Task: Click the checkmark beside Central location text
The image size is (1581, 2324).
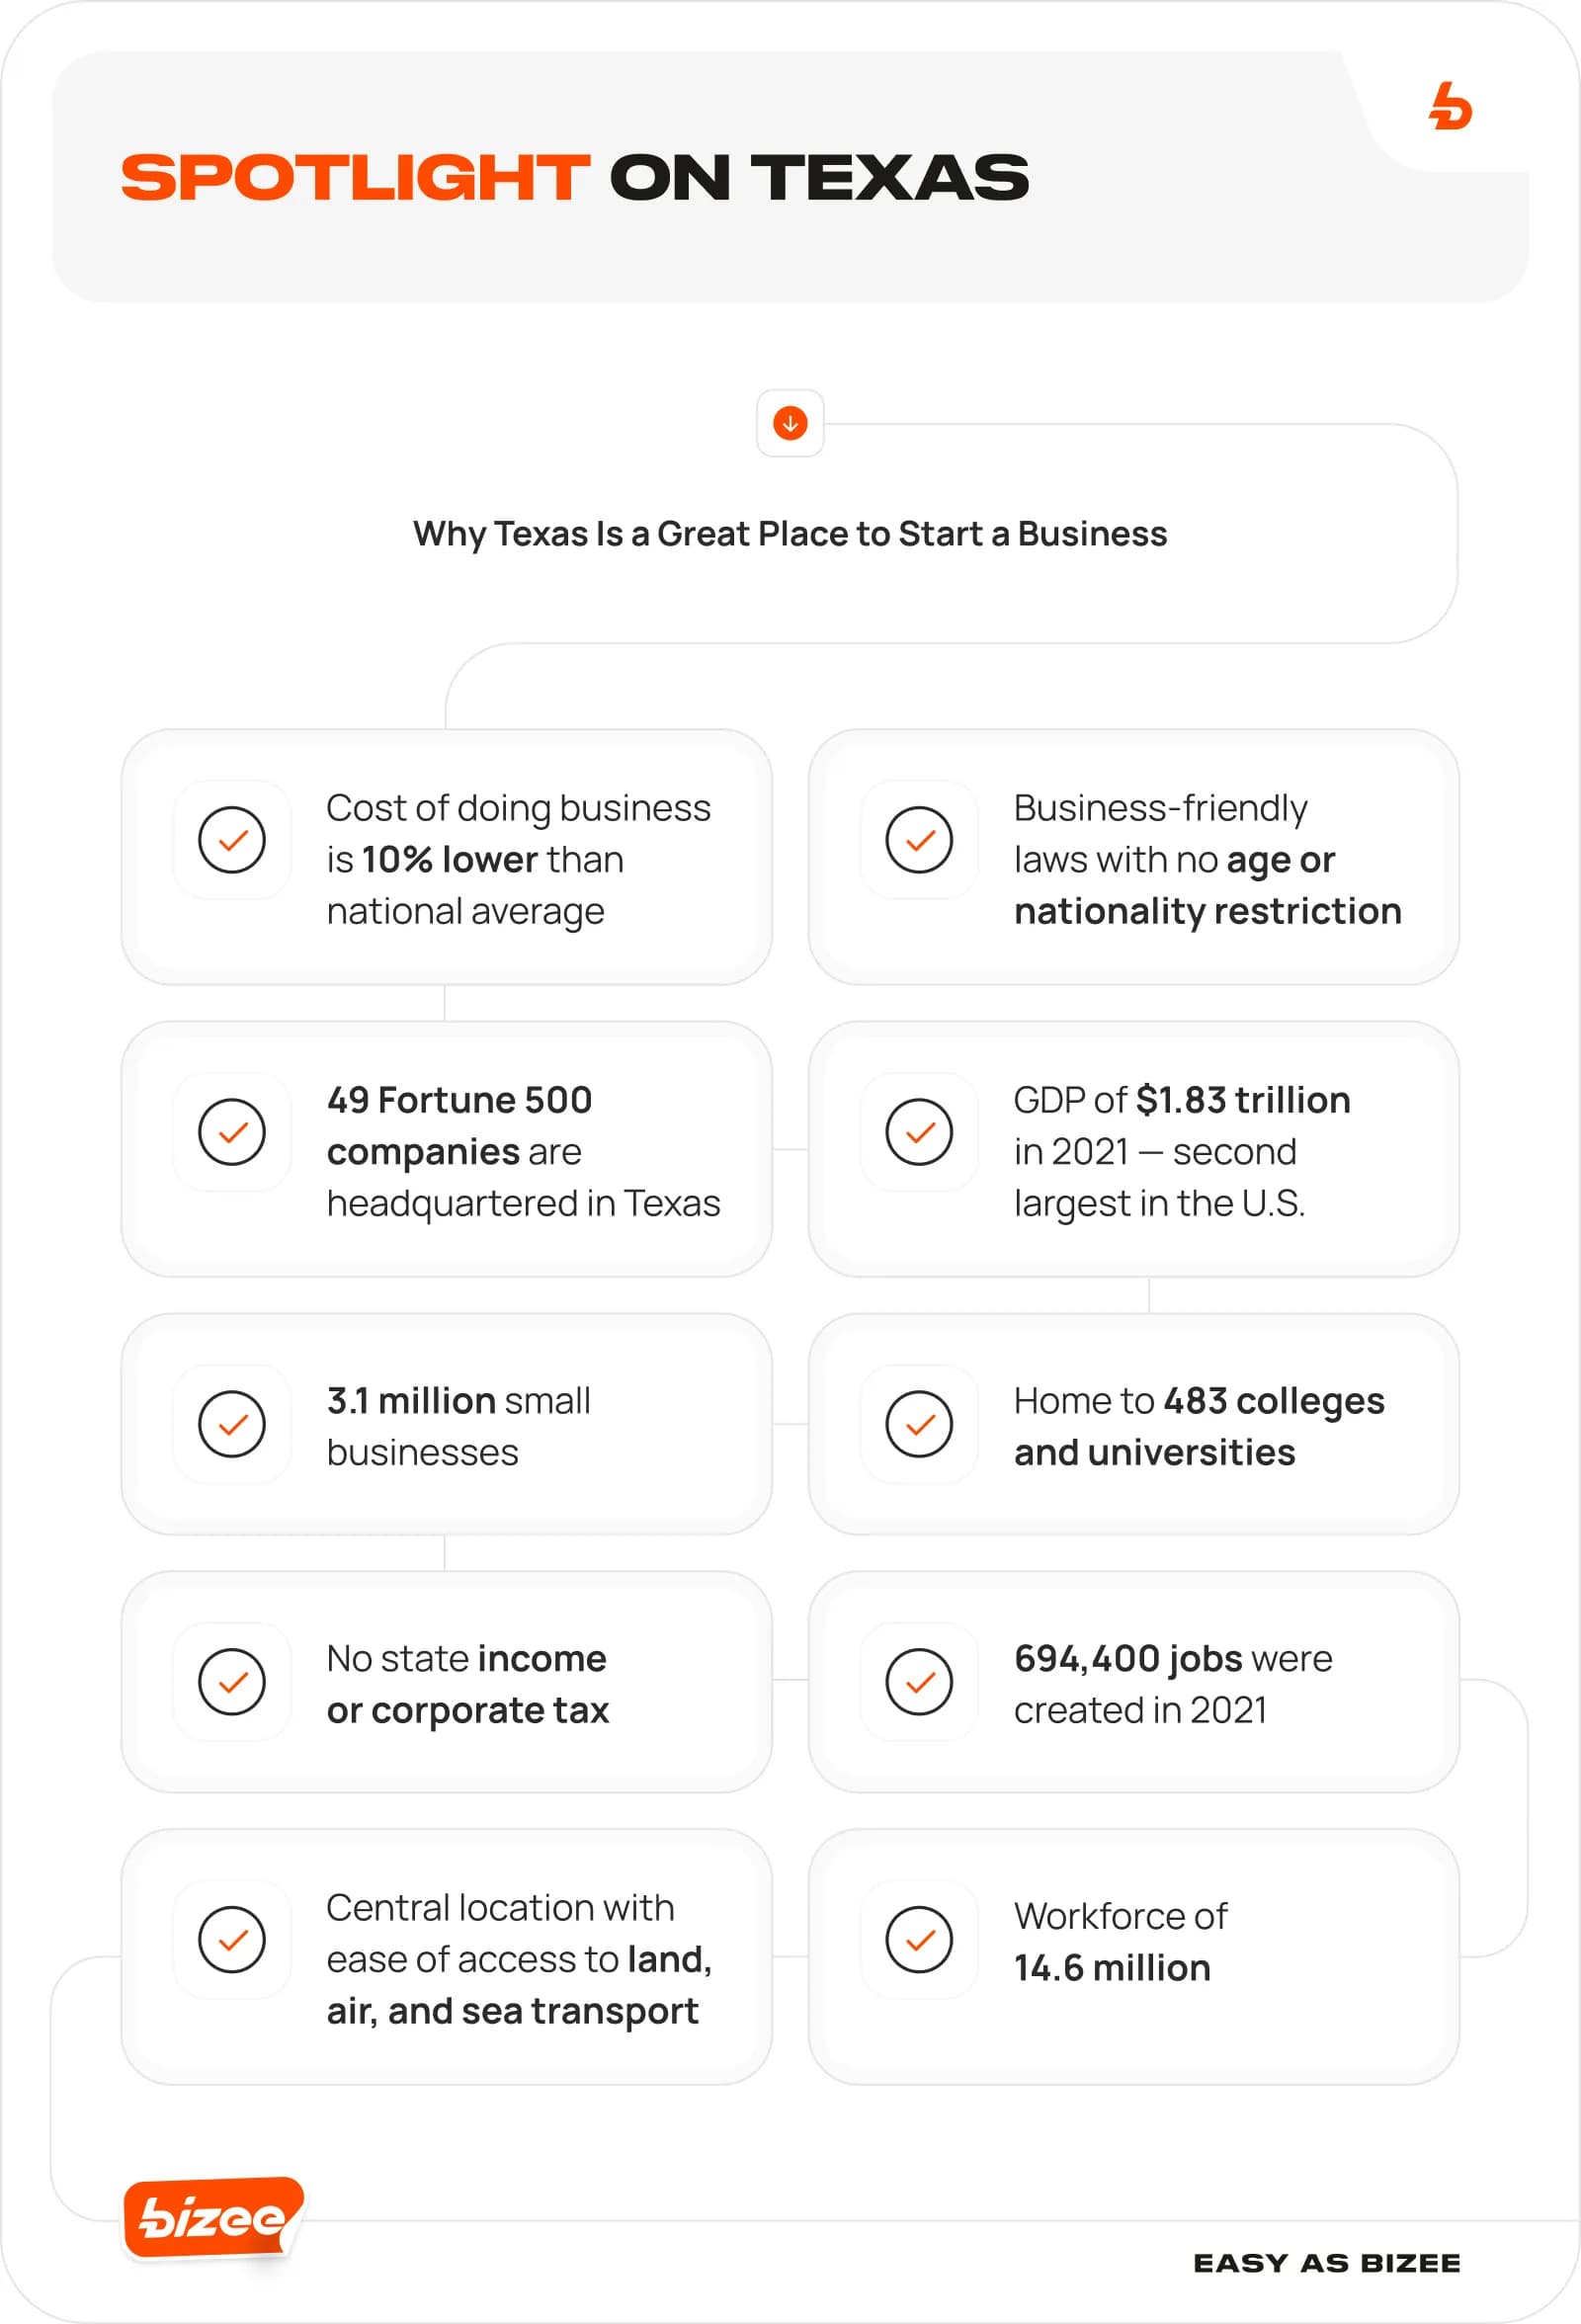Action: [x=232, y=1940]
